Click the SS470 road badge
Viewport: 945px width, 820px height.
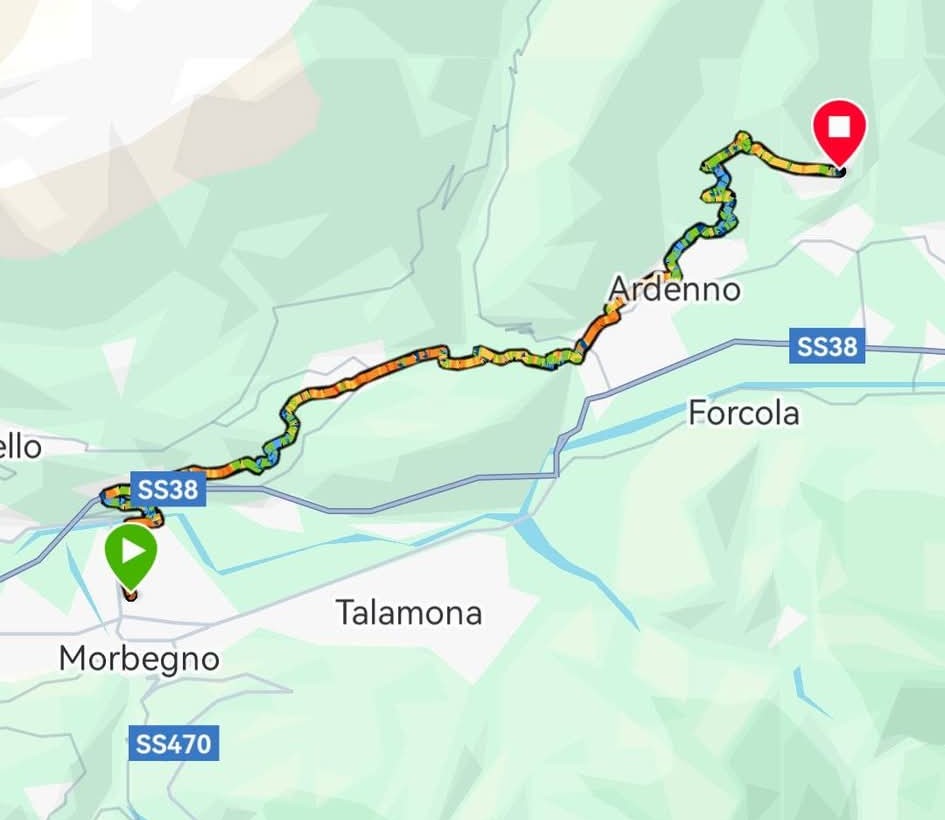174,743
